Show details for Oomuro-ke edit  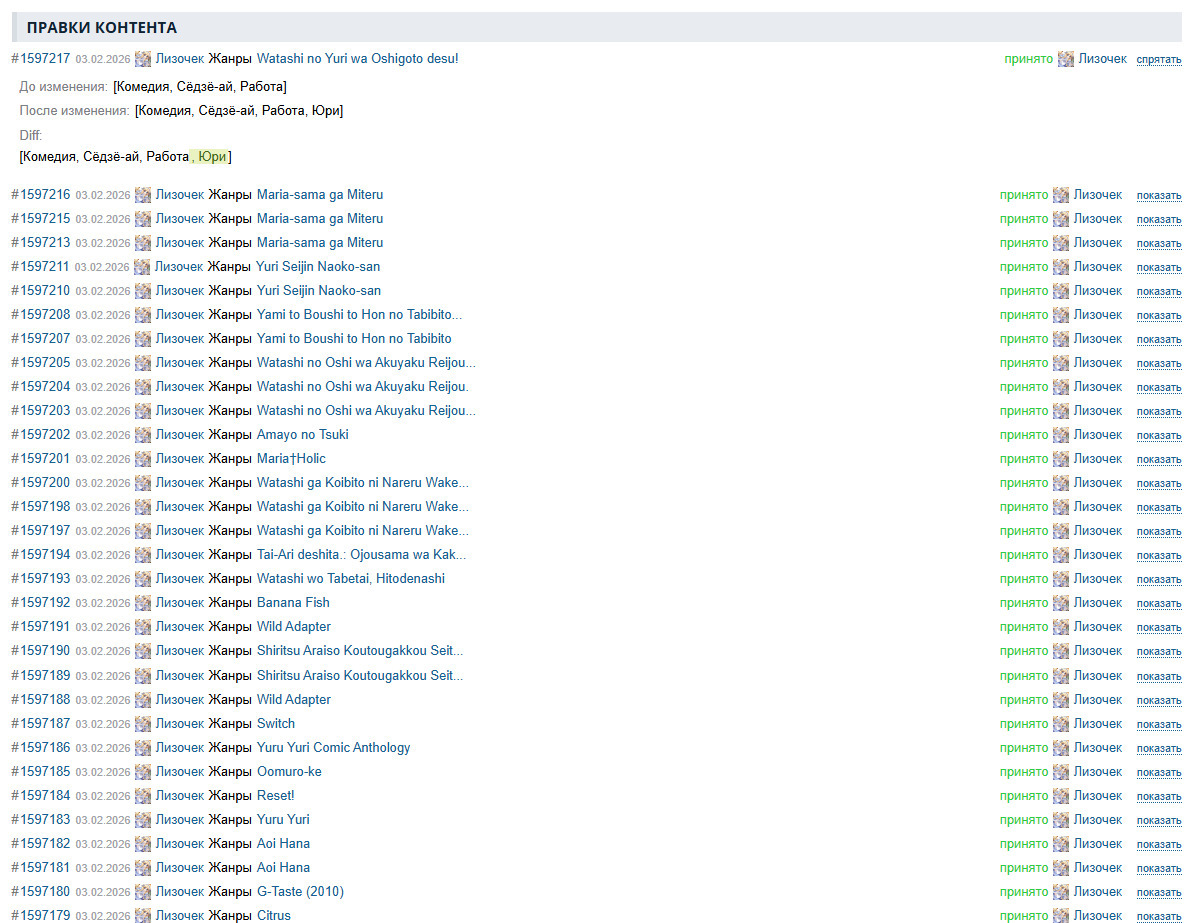(x=1158, y=773)
